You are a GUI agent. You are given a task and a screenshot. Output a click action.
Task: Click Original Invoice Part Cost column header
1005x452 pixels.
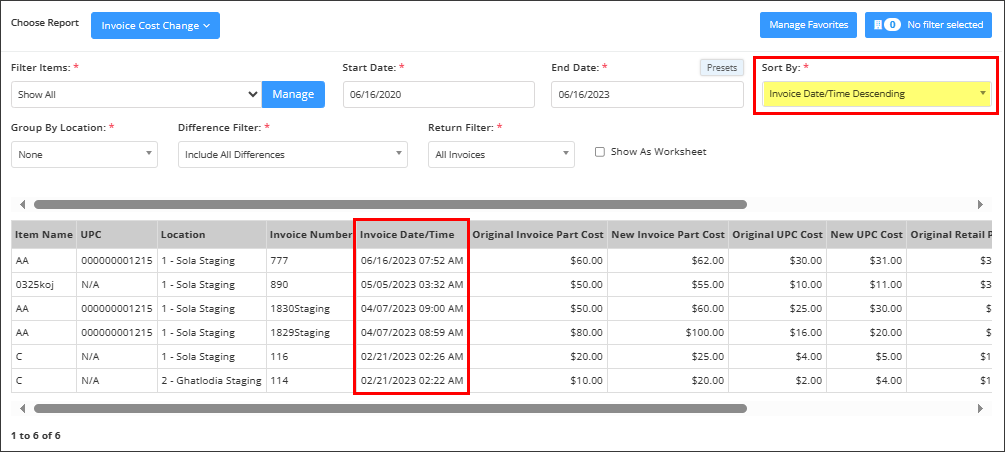538,235
